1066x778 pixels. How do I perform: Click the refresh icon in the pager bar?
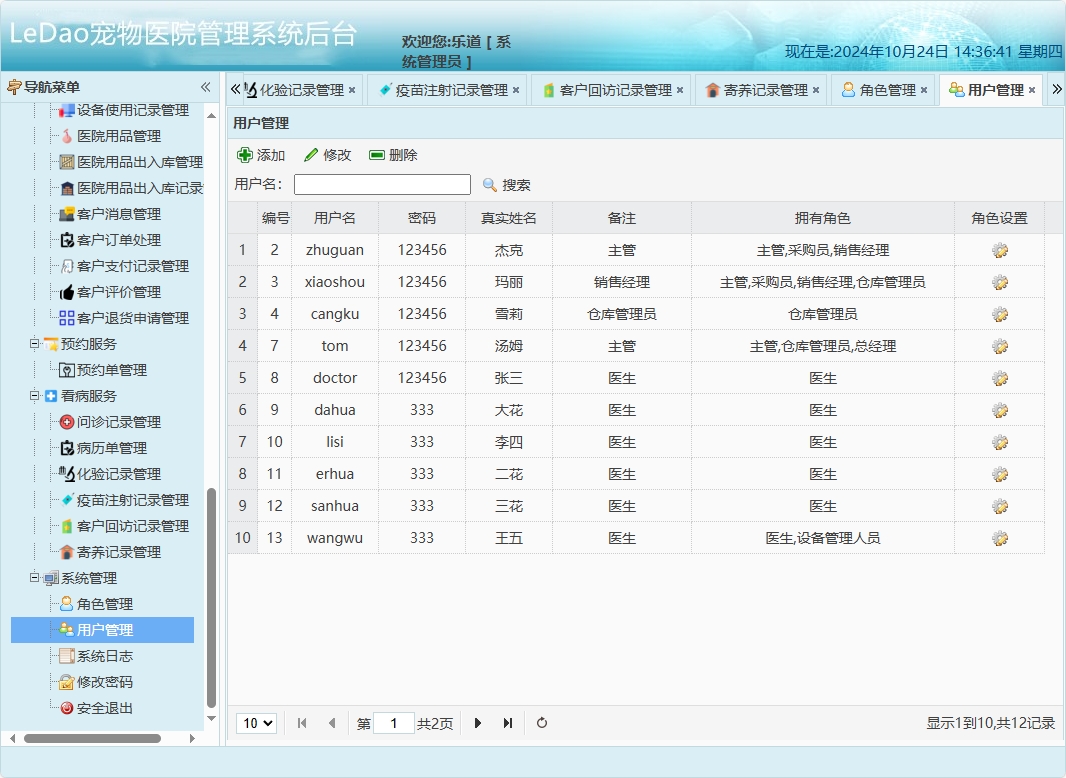pos(541,723)
